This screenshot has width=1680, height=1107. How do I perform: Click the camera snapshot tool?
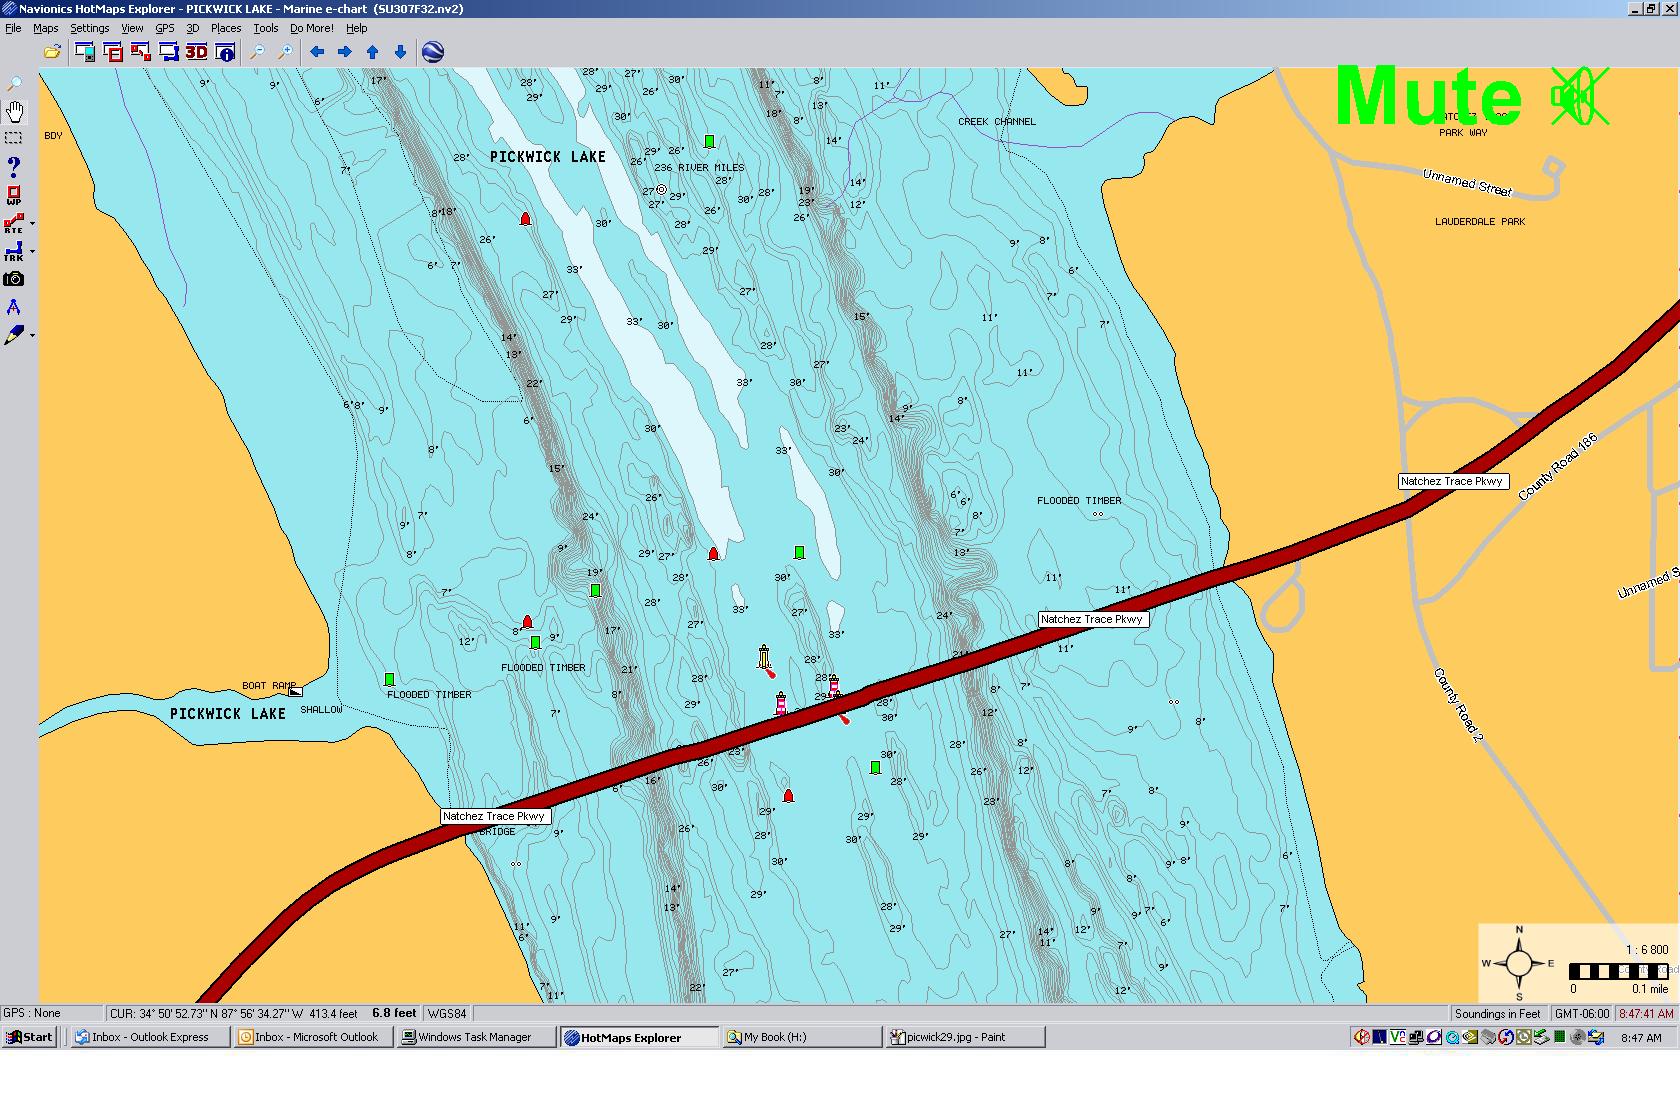[x=14, y=279]
